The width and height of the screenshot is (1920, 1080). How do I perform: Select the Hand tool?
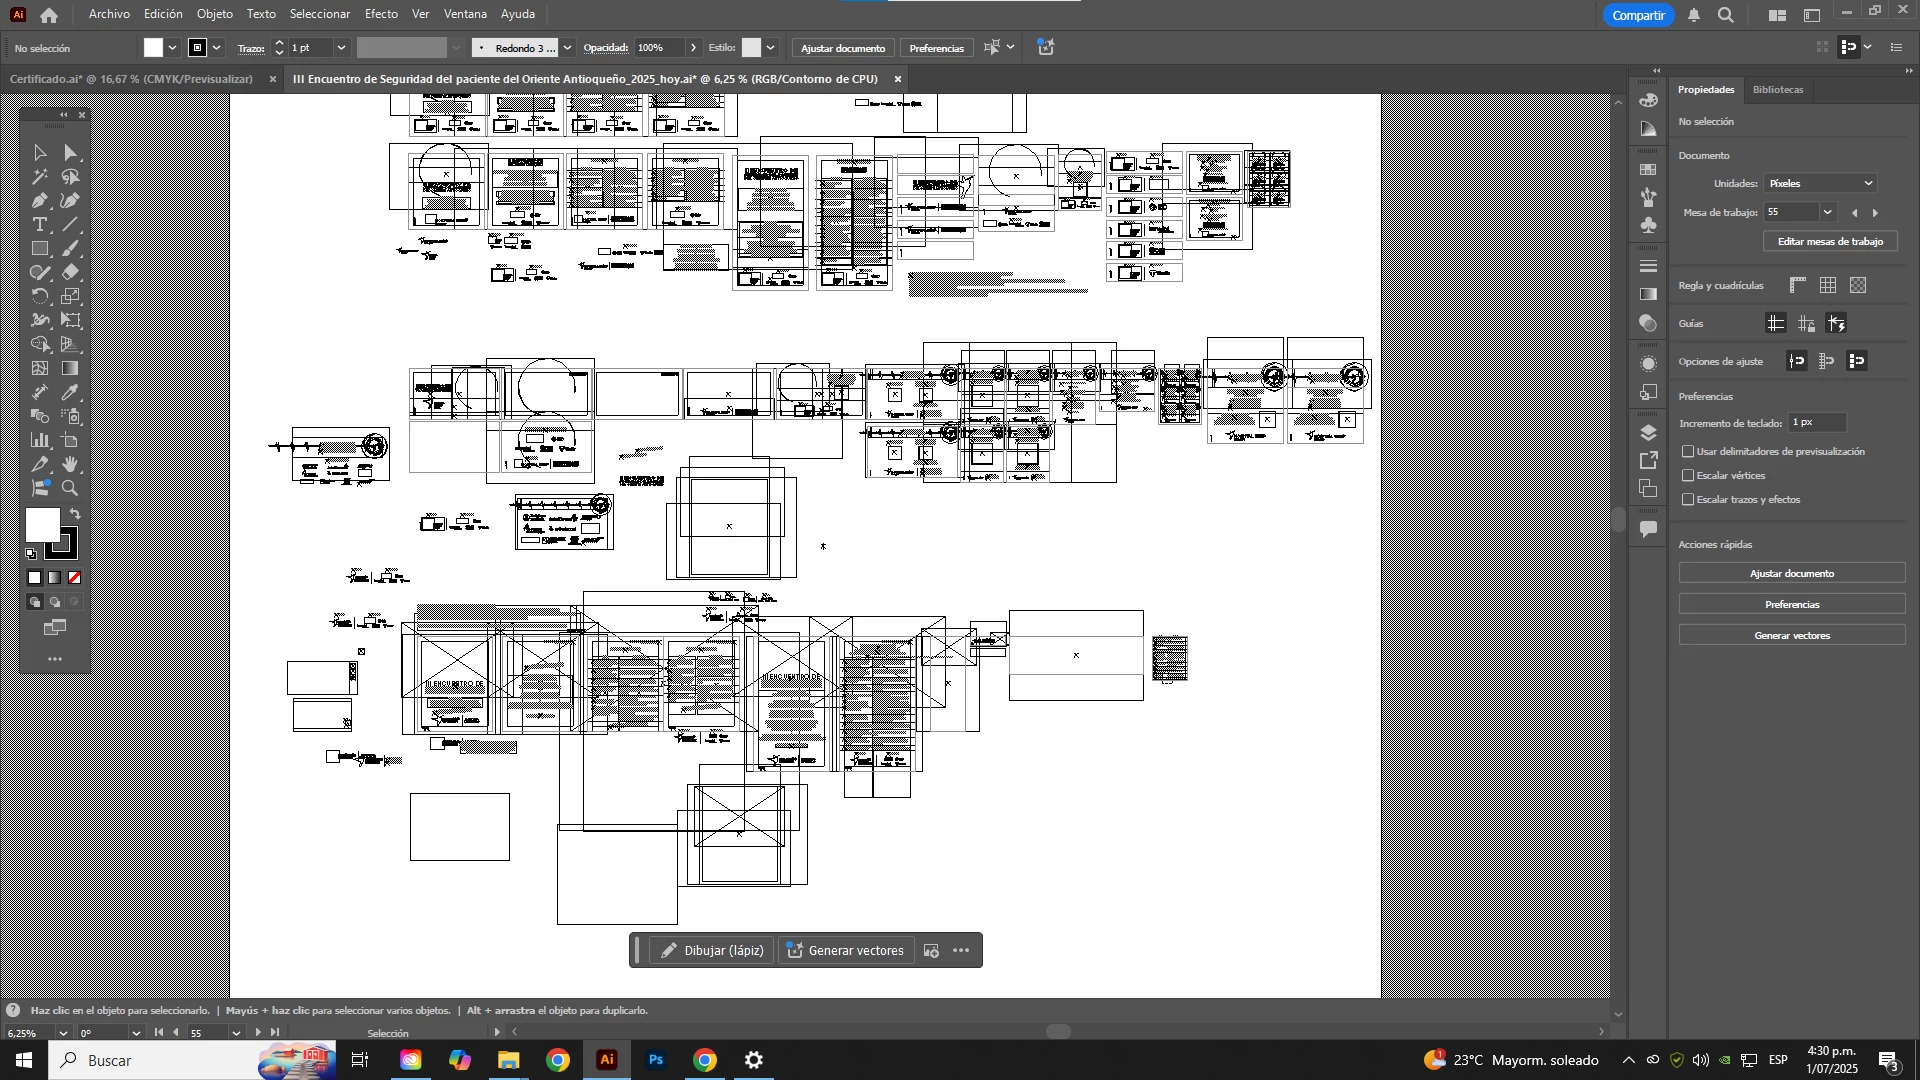click(70, 465)
